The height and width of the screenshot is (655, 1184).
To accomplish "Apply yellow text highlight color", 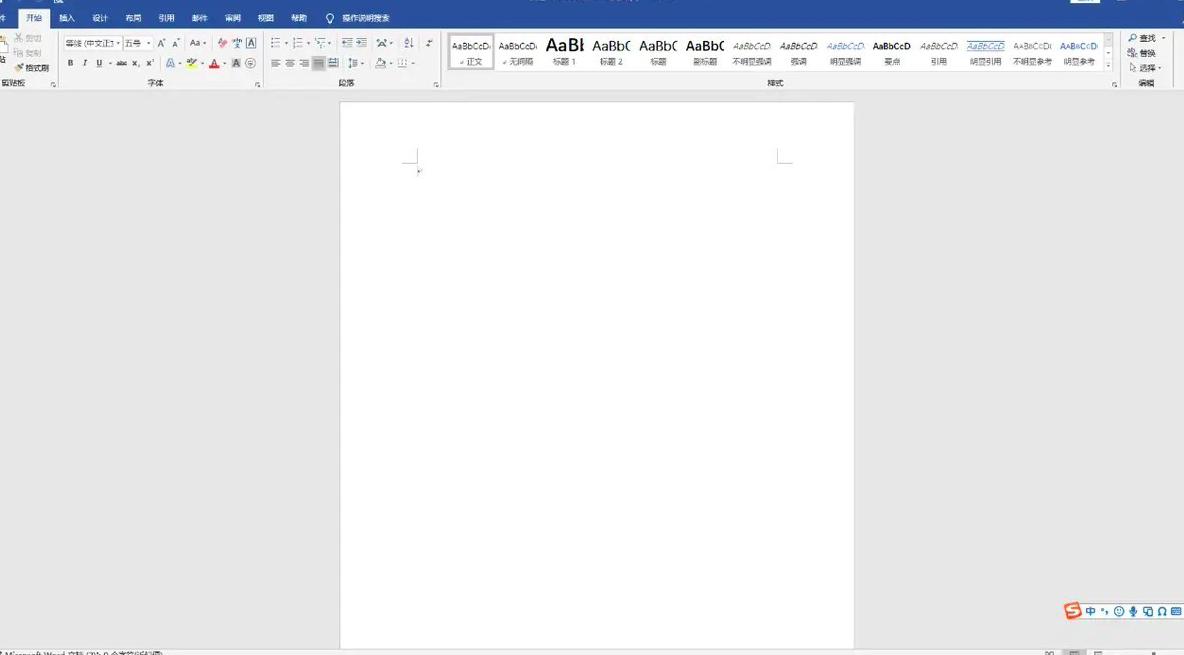I will [x=192, y=63].
